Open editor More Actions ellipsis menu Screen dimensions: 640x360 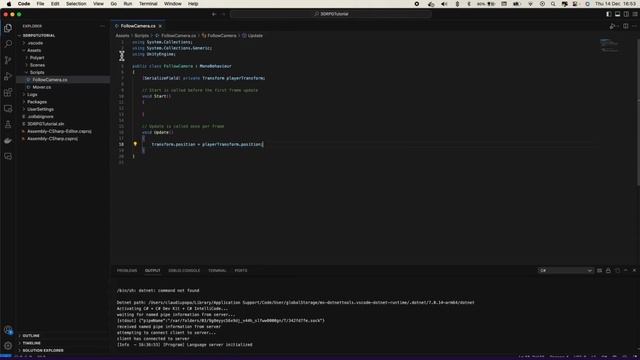click(x=634, y=26)
